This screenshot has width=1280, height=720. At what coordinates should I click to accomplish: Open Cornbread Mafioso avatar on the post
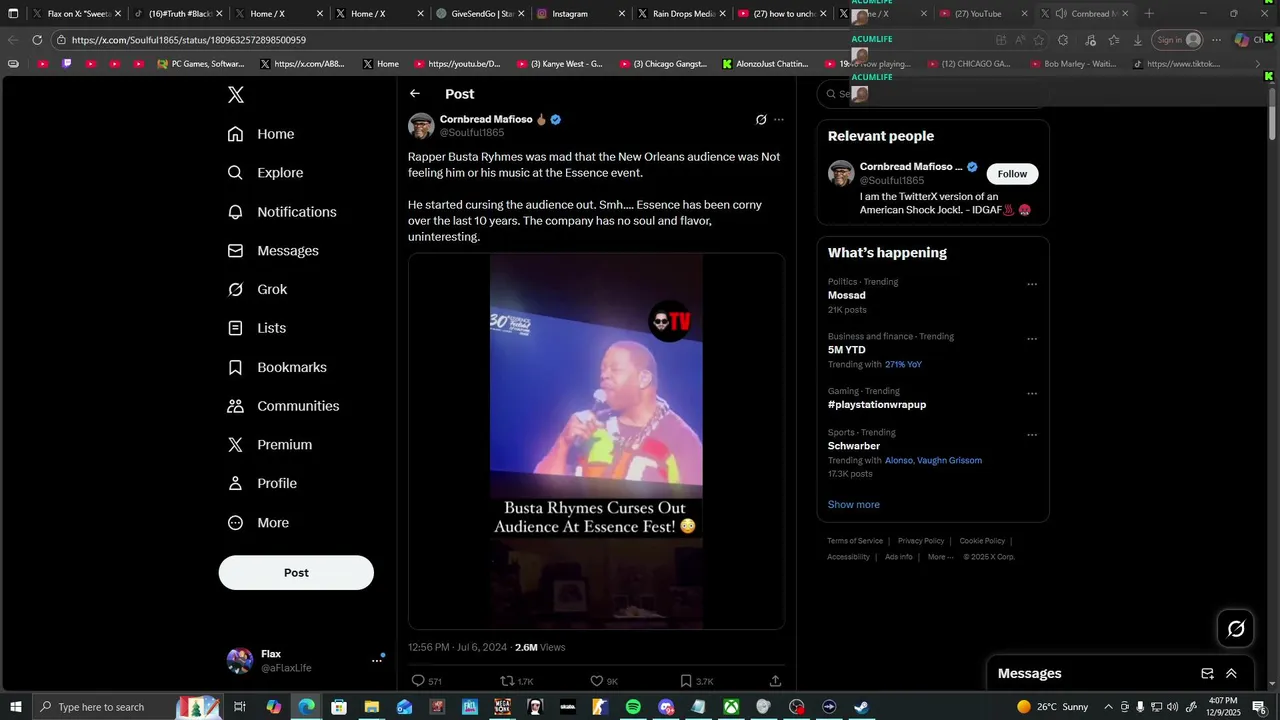coord(421,126)
